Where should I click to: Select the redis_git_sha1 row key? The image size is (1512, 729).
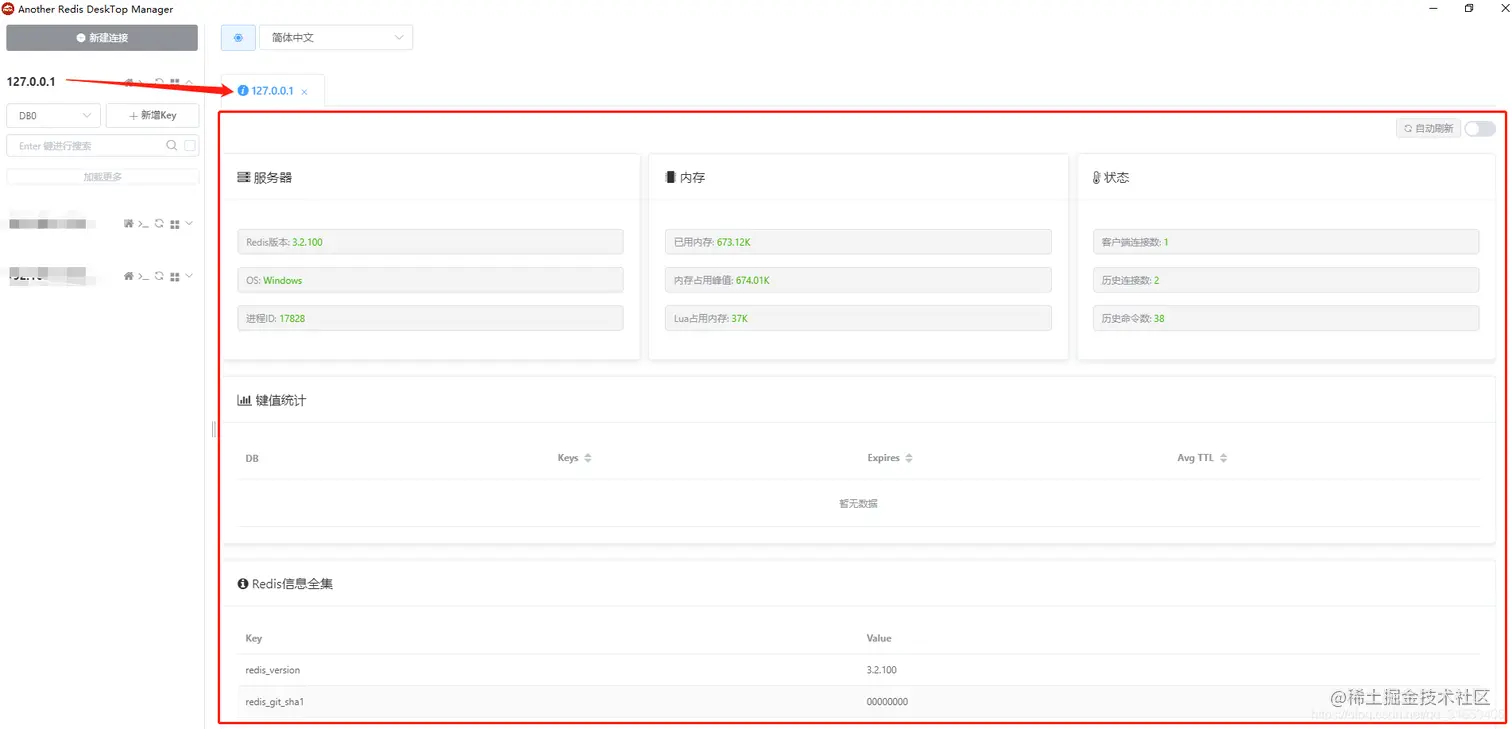click(275, 702)
